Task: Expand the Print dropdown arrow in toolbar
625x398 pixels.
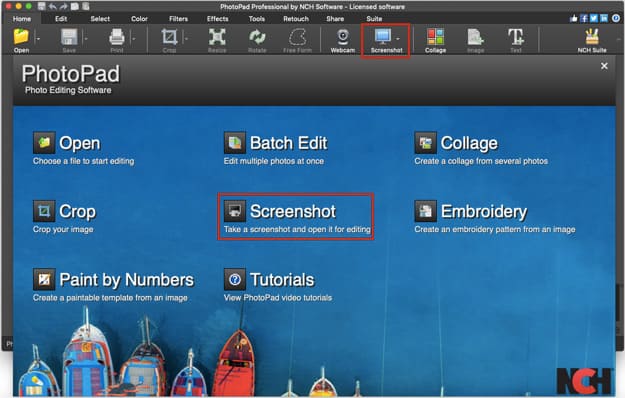Action: [x=134, y=39]
